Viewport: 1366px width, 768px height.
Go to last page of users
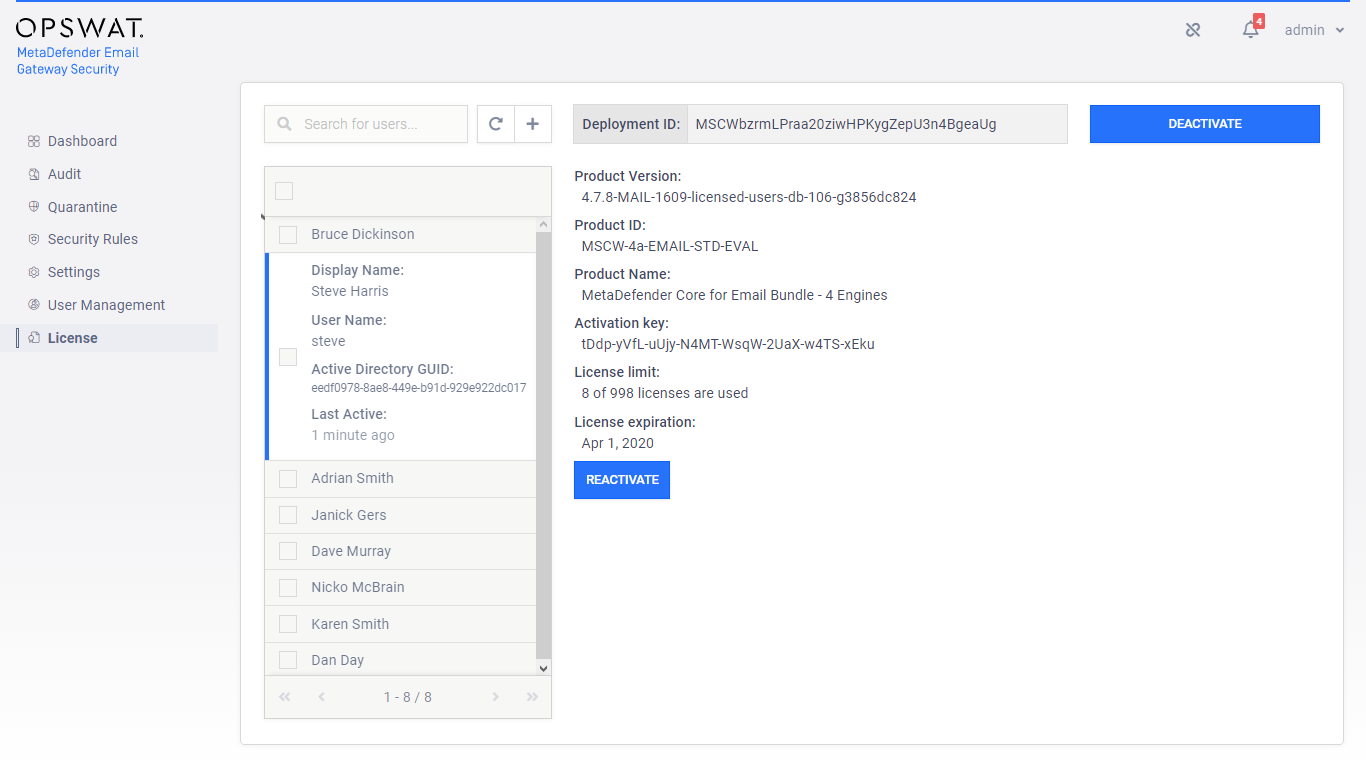point(532,697)
